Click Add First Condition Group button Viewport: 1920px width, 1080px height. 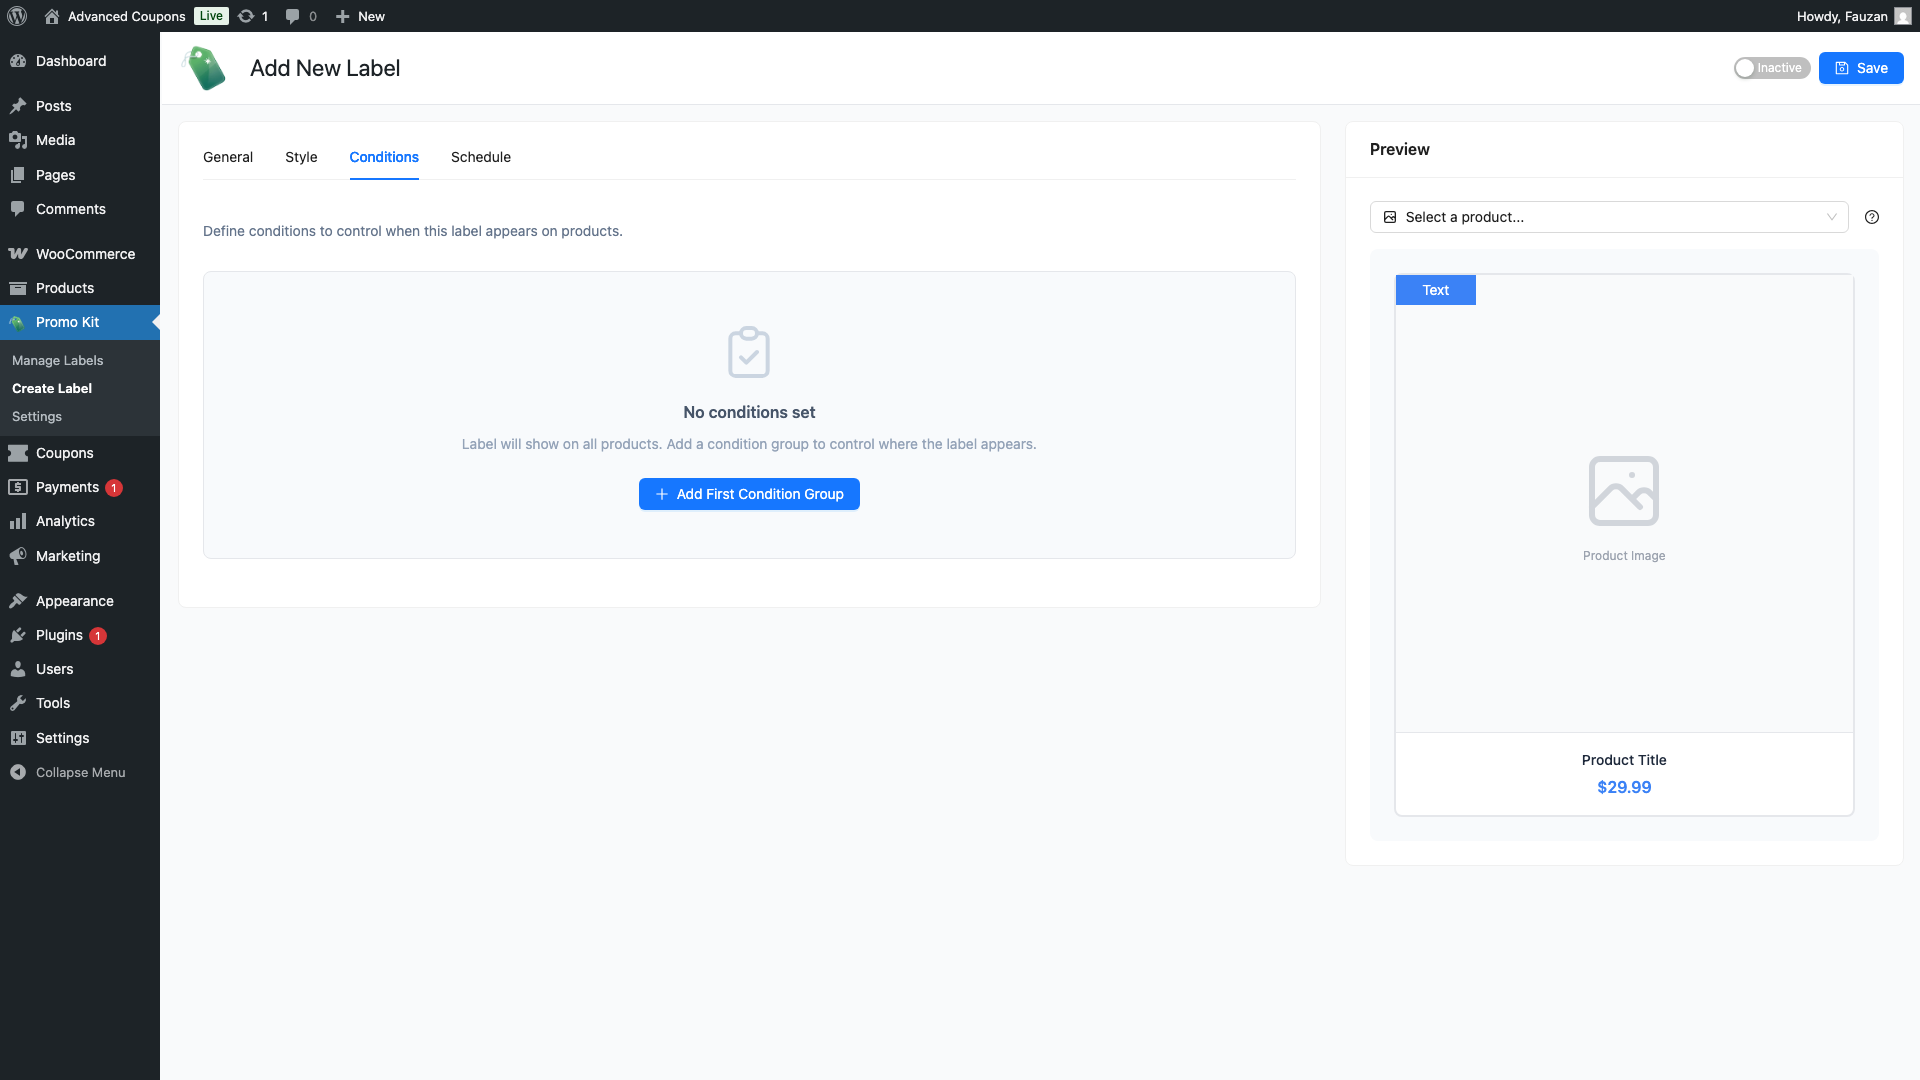pyautogui.click(x=749, y=494)
